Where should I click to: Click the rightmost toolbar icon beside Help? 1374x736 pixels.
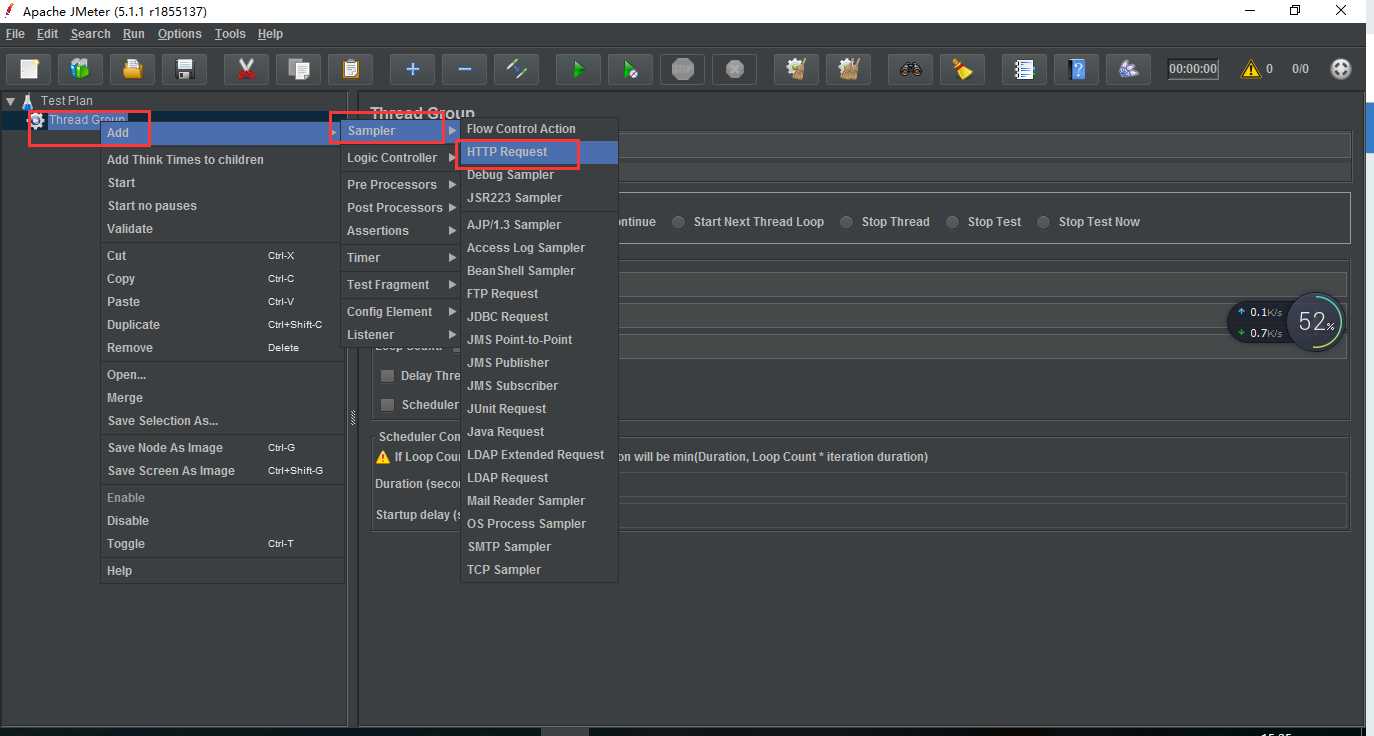[1128, 69]
